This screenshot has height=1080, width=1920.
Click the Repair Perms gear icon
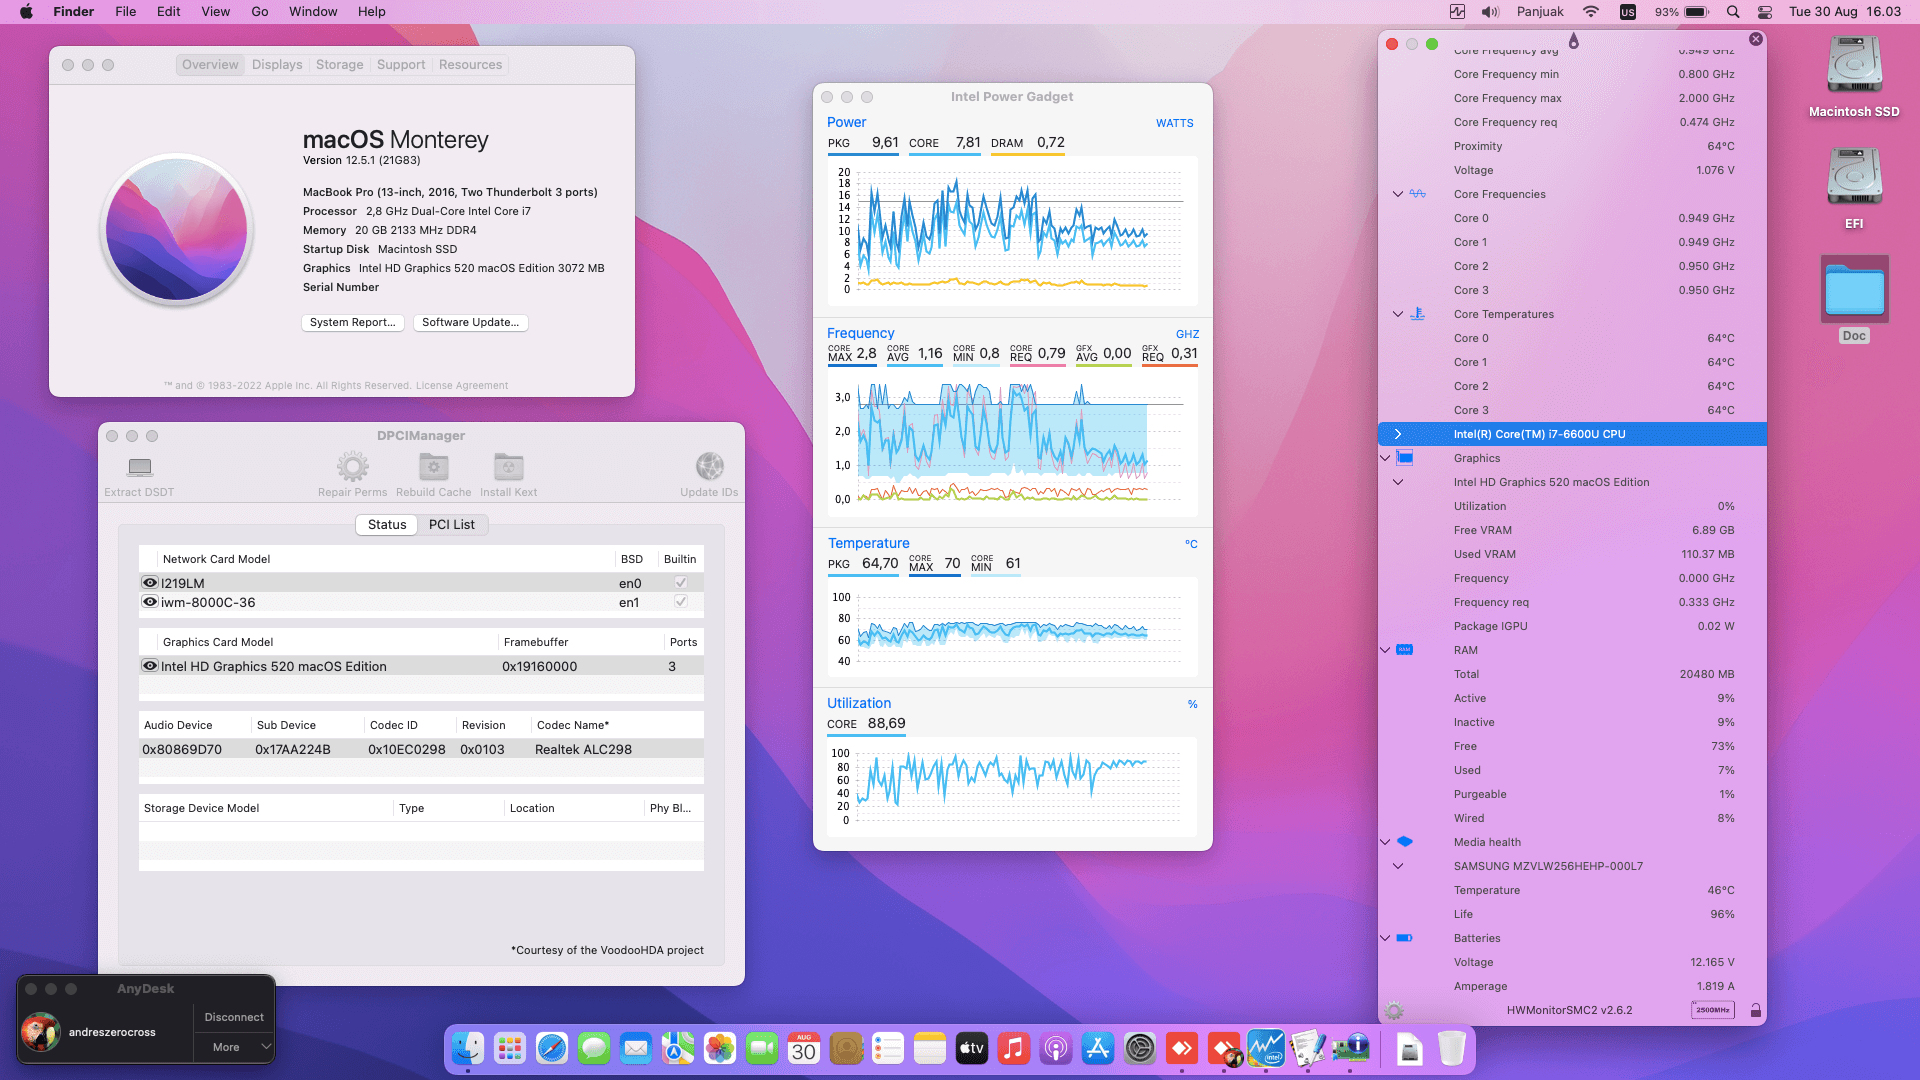352,467
